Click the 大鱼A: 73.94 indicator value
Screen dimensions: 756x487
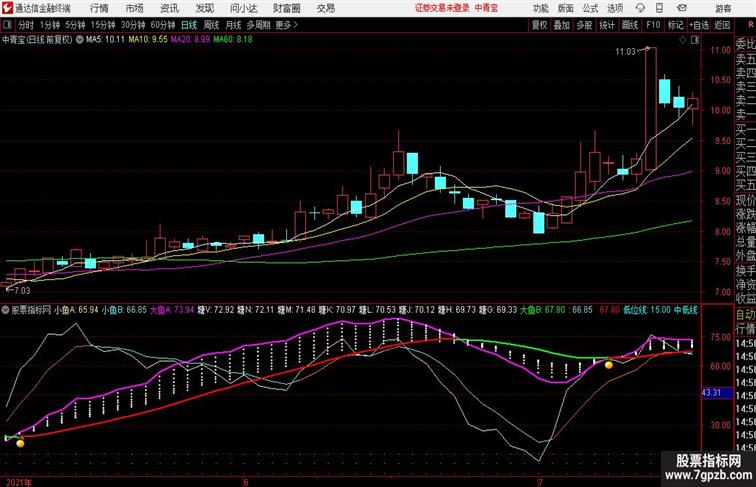(172, 310)
